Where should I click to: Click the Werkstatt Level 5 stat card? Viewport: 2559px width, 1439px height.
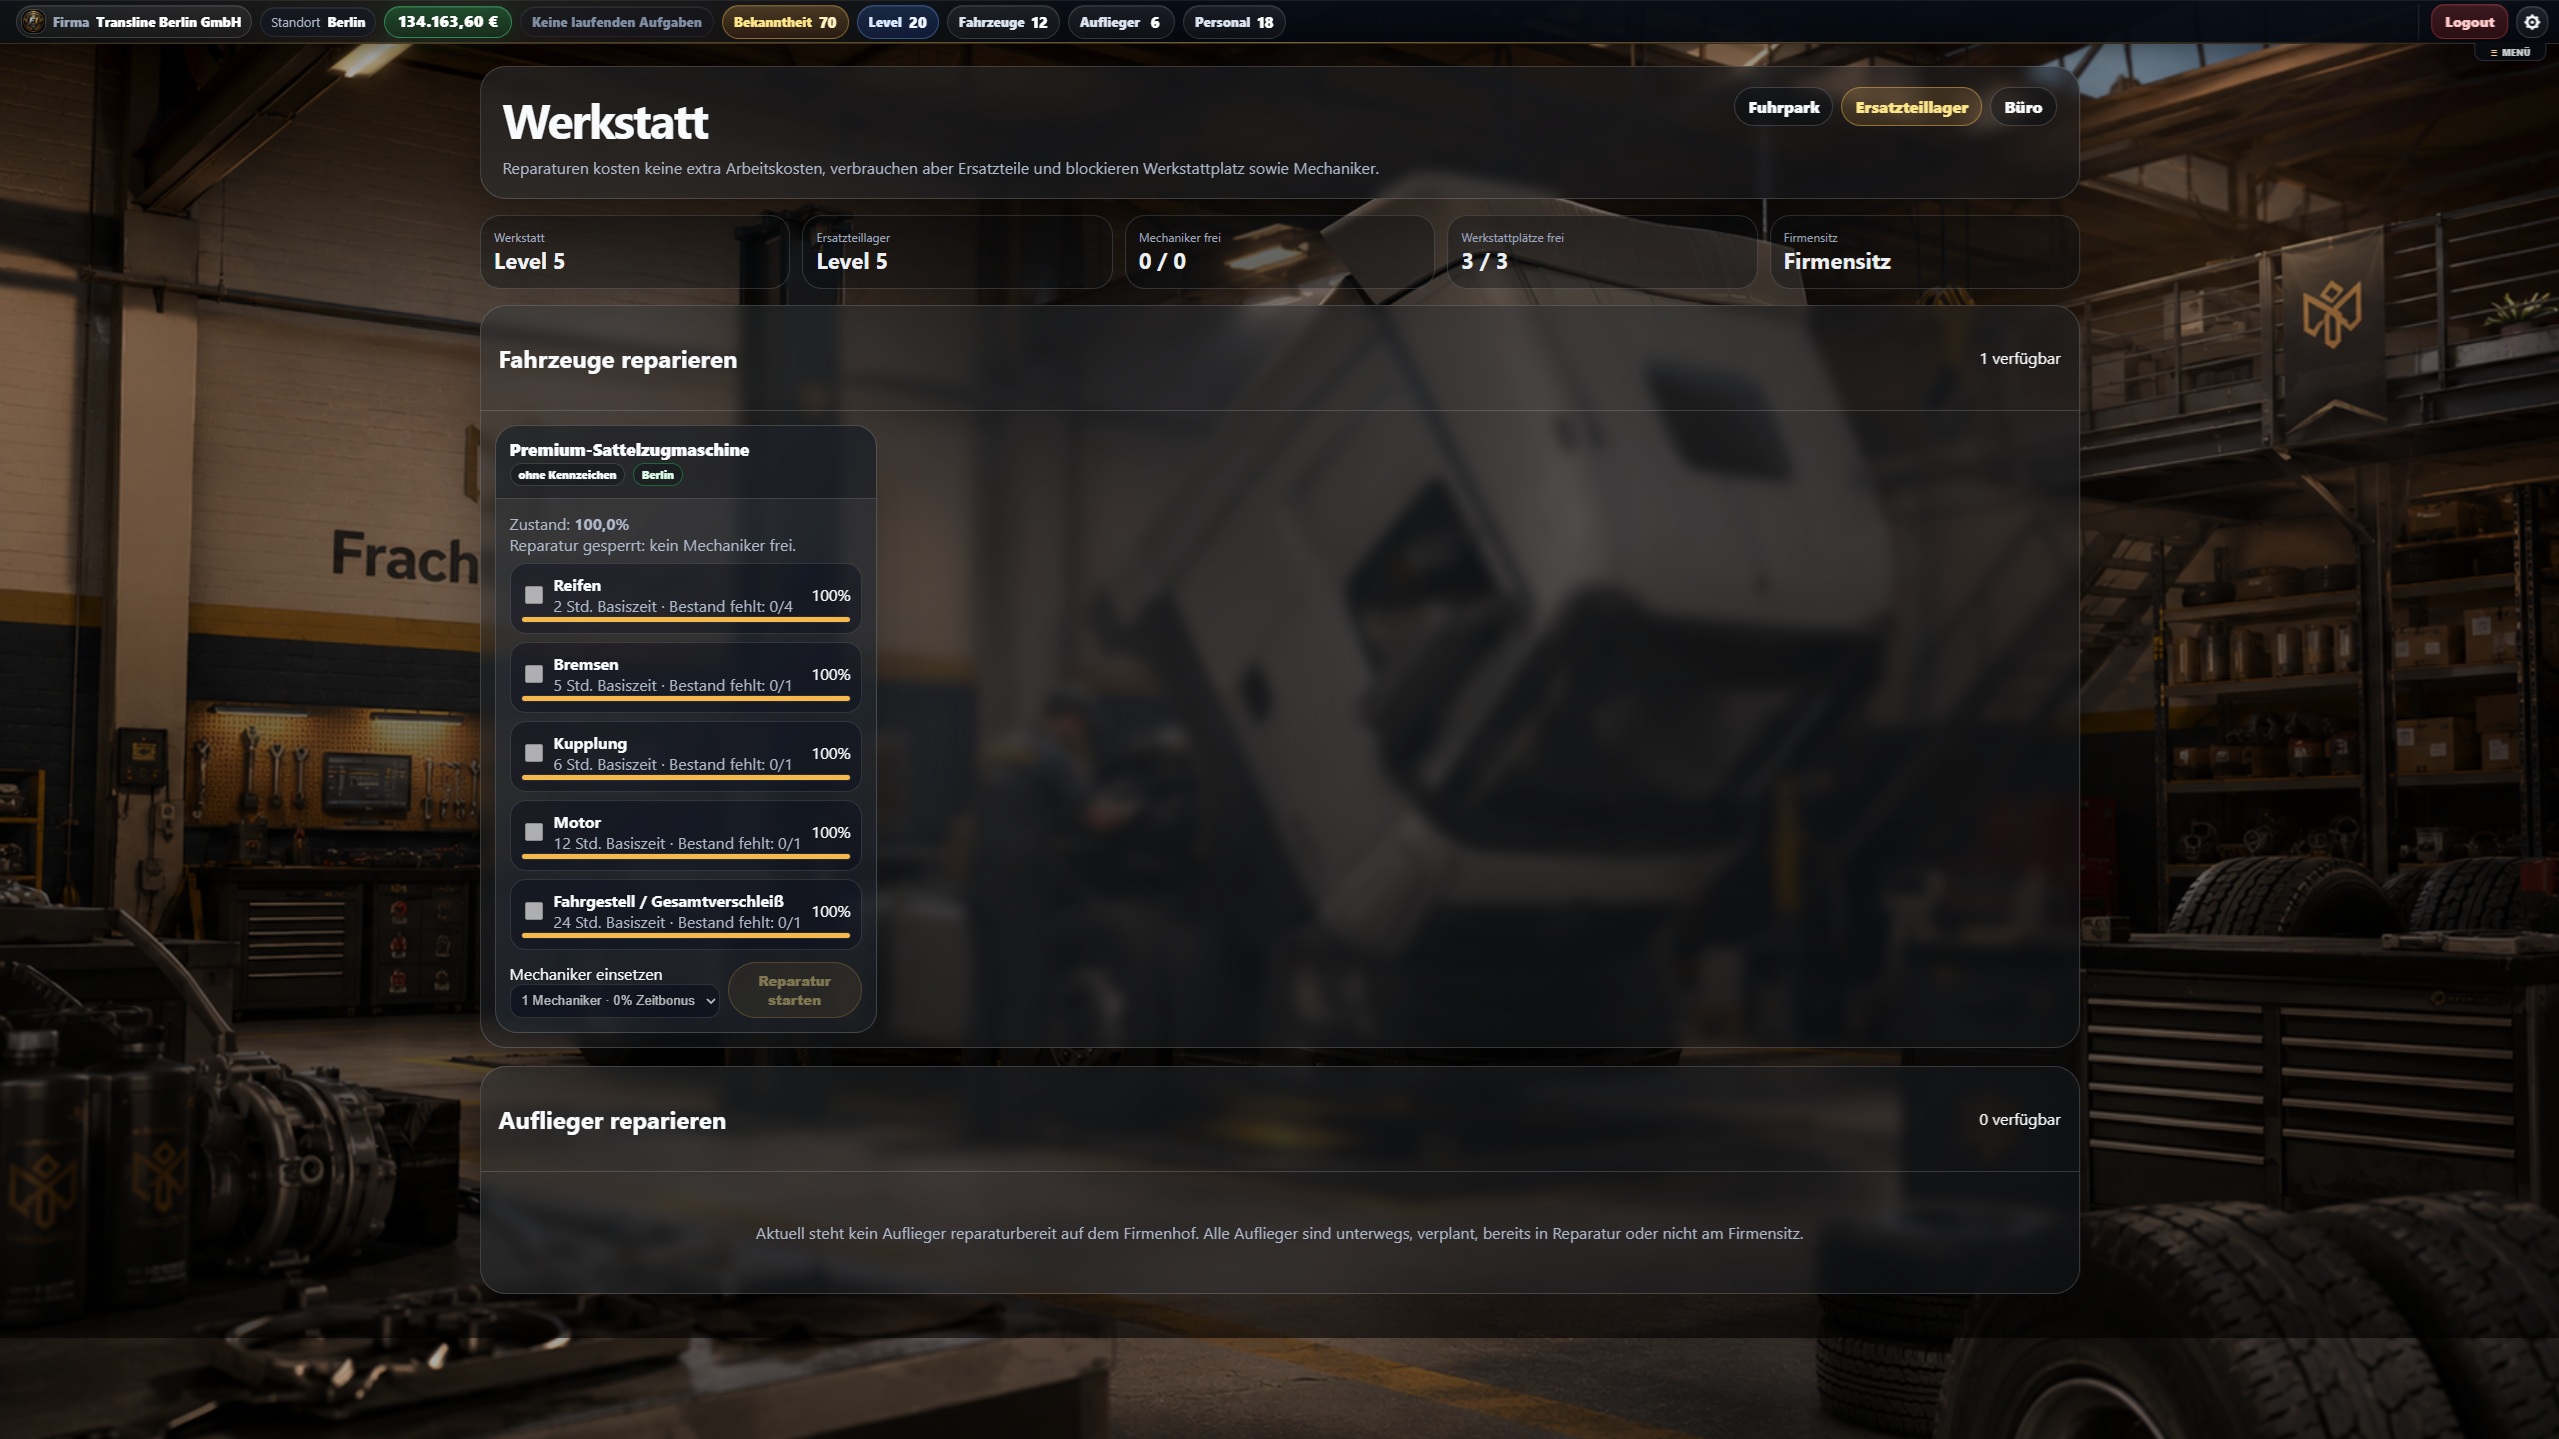tap(635, 252)
